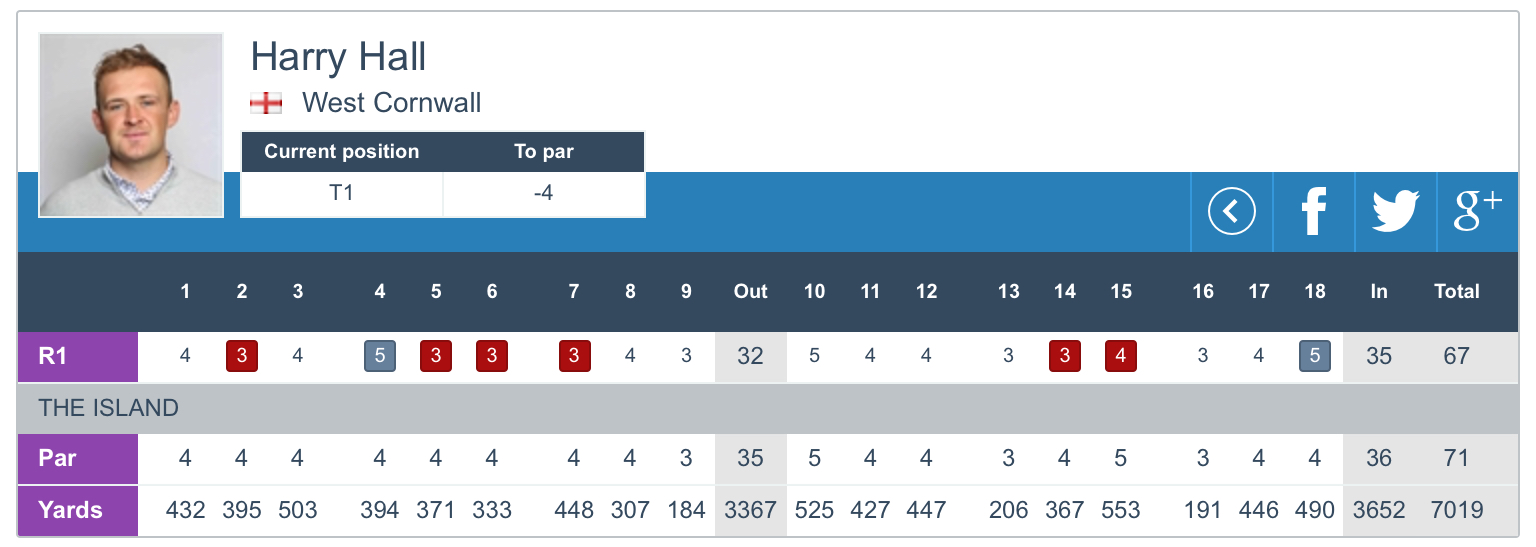Image resolution: width=1536 pixels, height=547 pixels.
Task: Click the red birdie score on hole 2
Action: click(242, 356)
